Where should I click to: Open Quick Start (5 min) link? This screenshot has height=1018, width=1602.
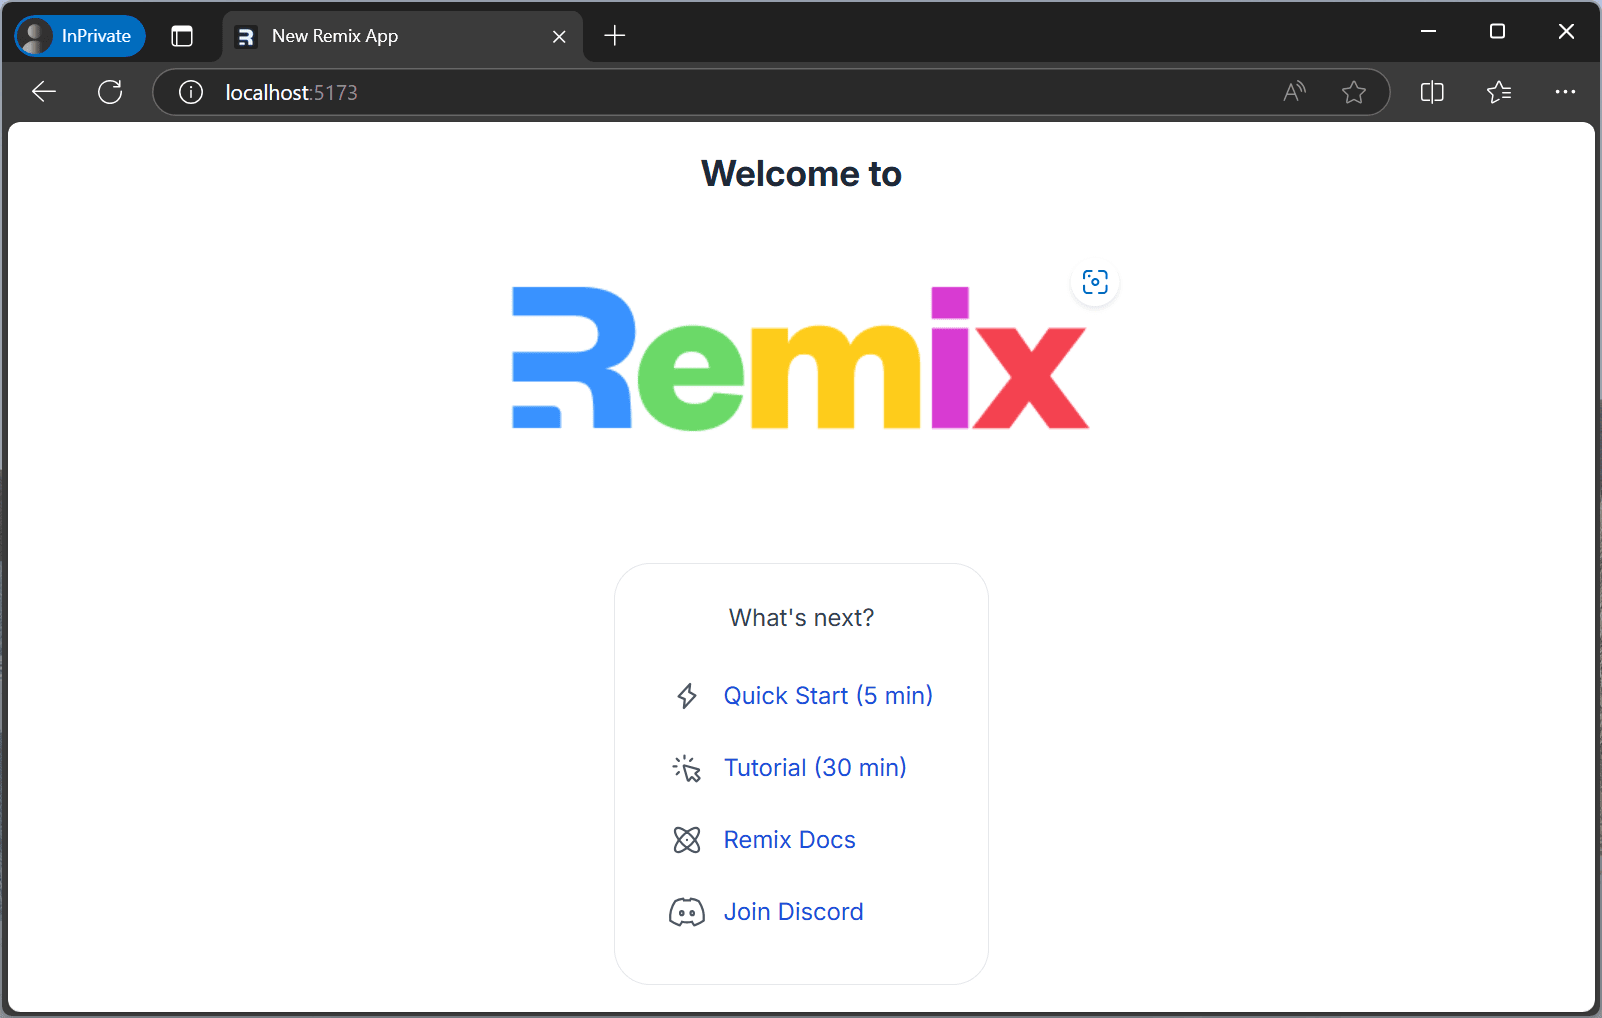click(x=828, y=696)
